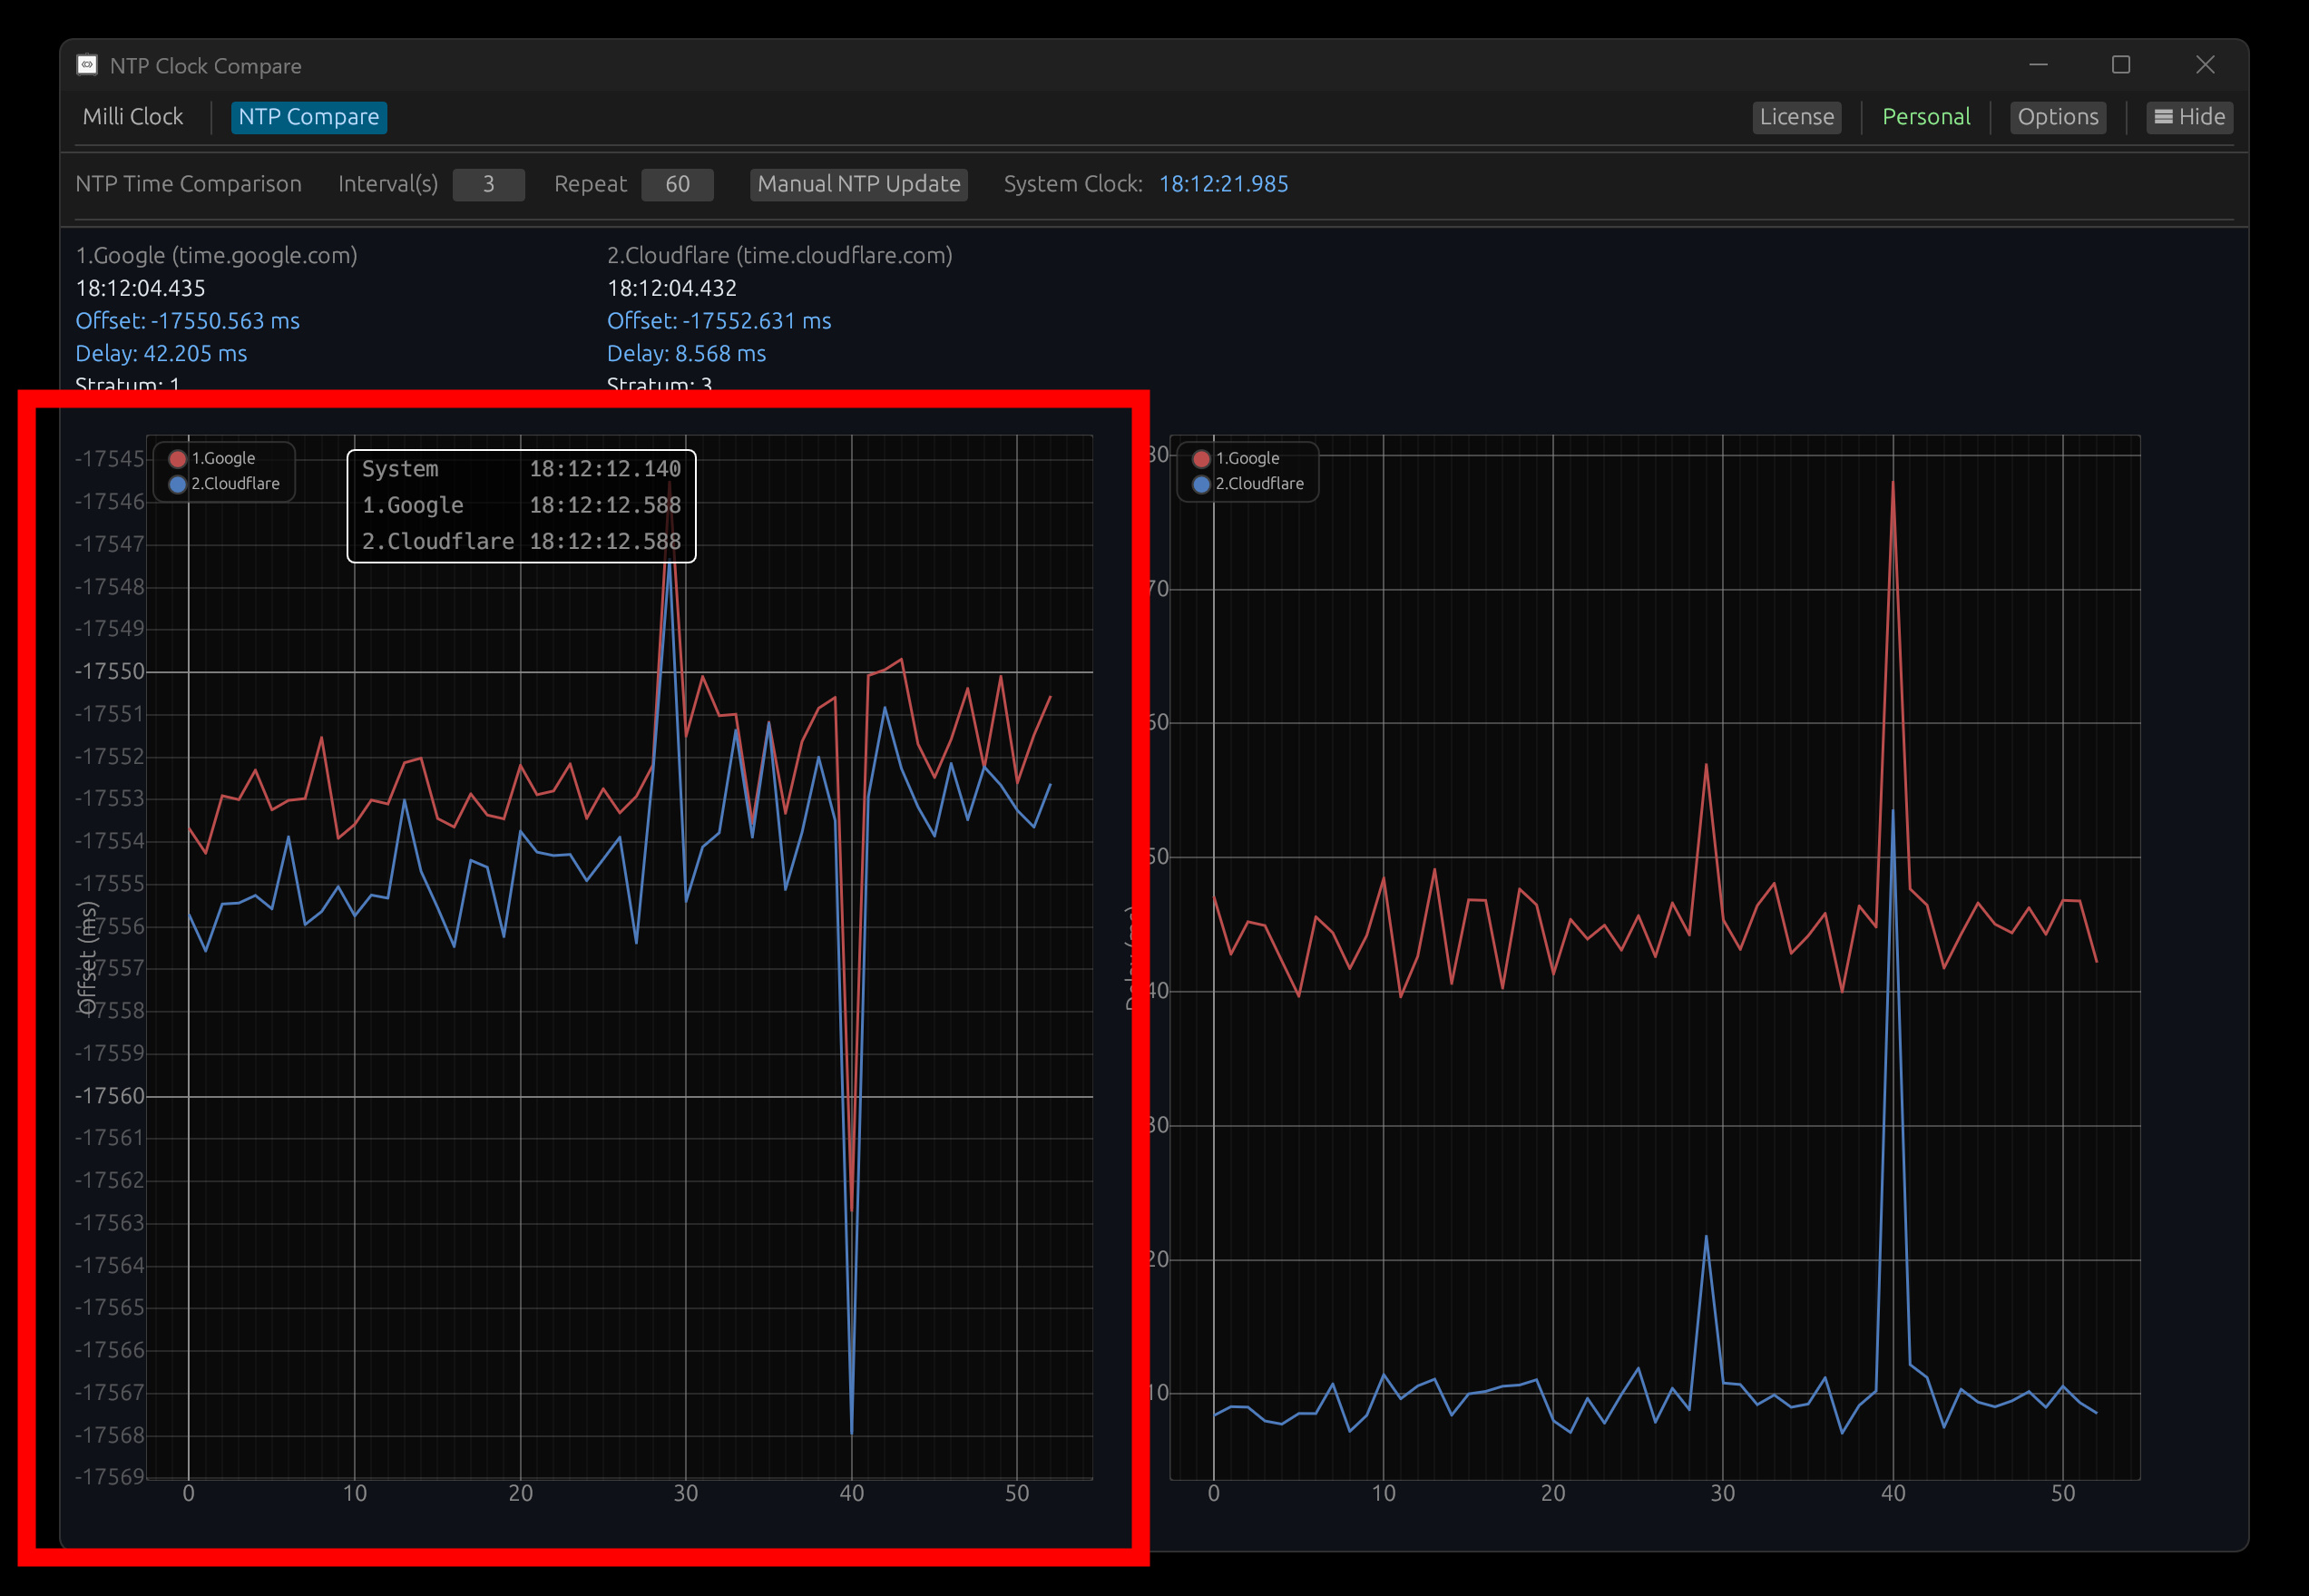Click the NTP Clock Compare app icon
2309x1596 pixels.
pos(87,65)
